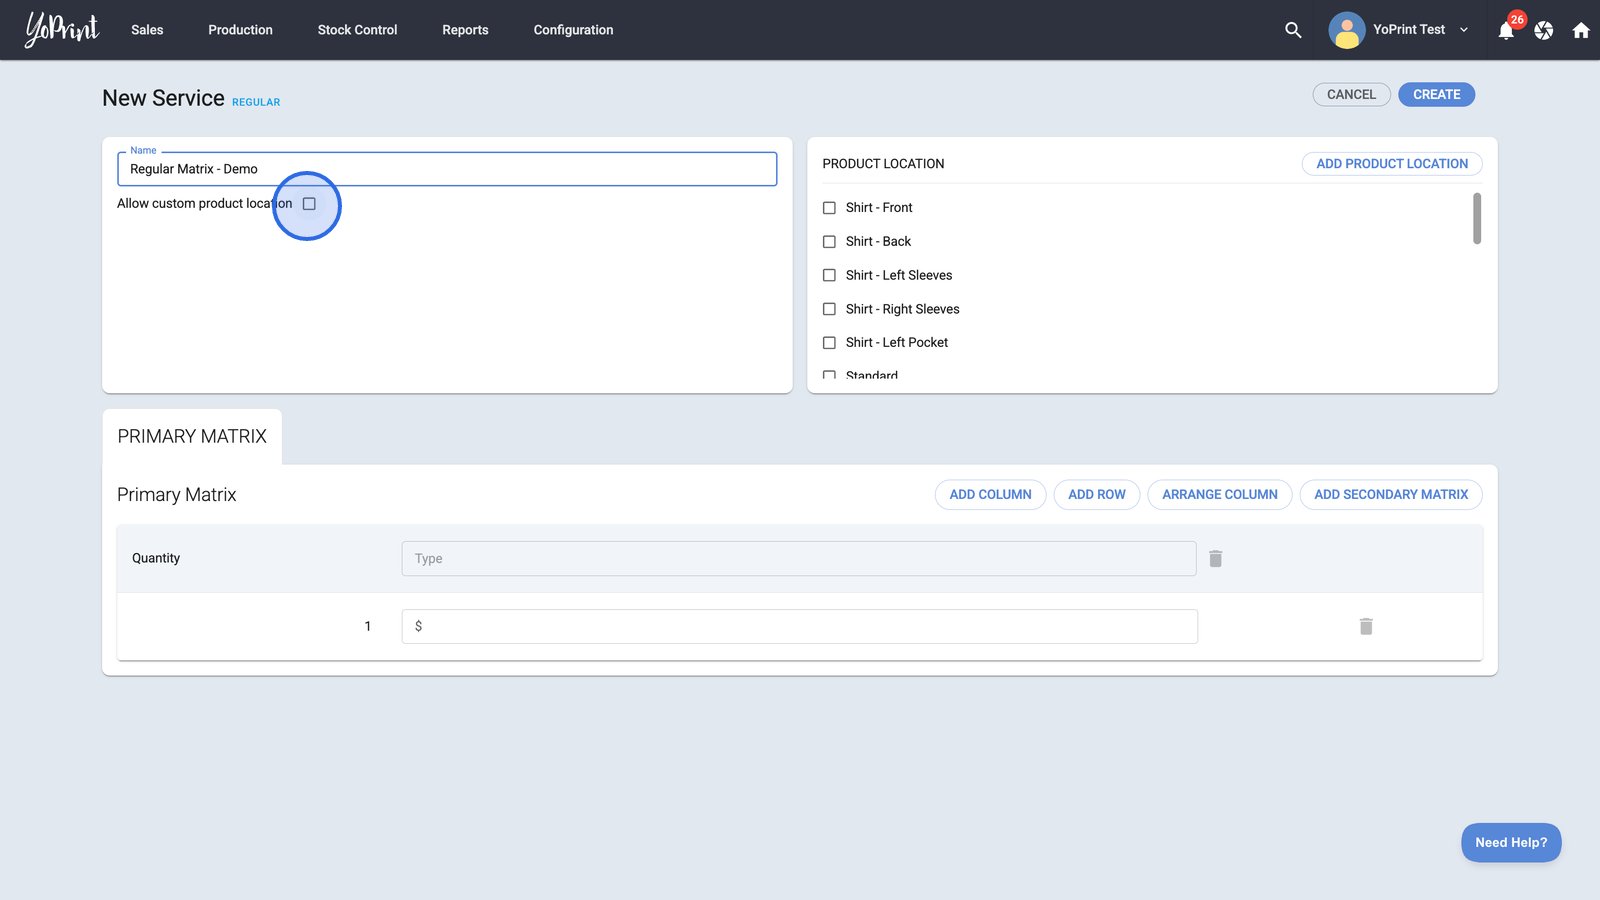This screenshot has width=1600, height=900.
Task: Open the Stock Control menu
Action: [x=357, y=30]
